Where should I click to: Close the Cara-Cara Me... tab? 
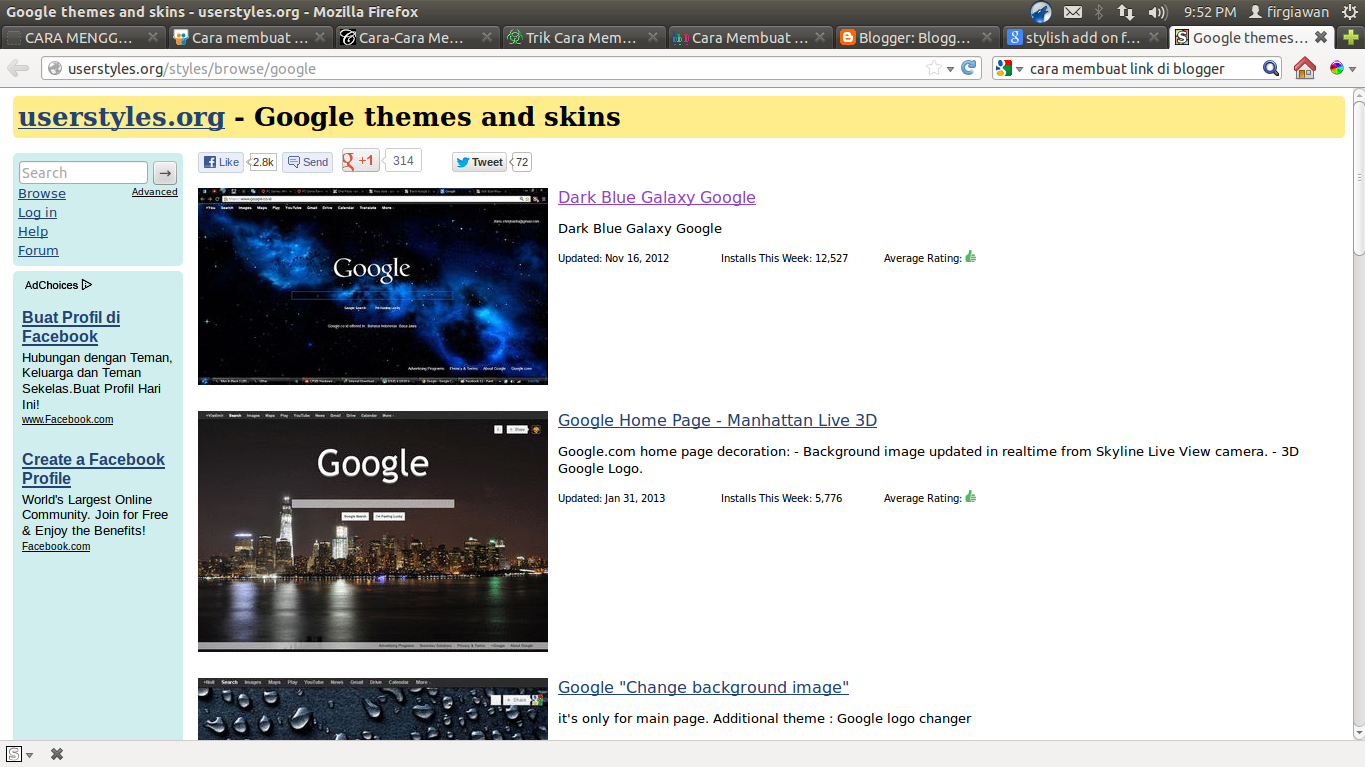[x=486, y=38]
